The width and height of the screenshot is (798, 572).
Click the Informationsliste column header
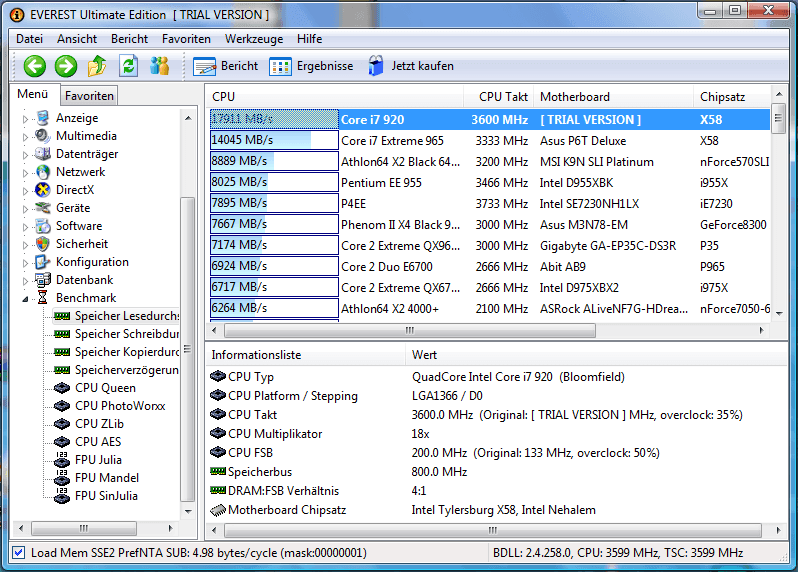305,355
